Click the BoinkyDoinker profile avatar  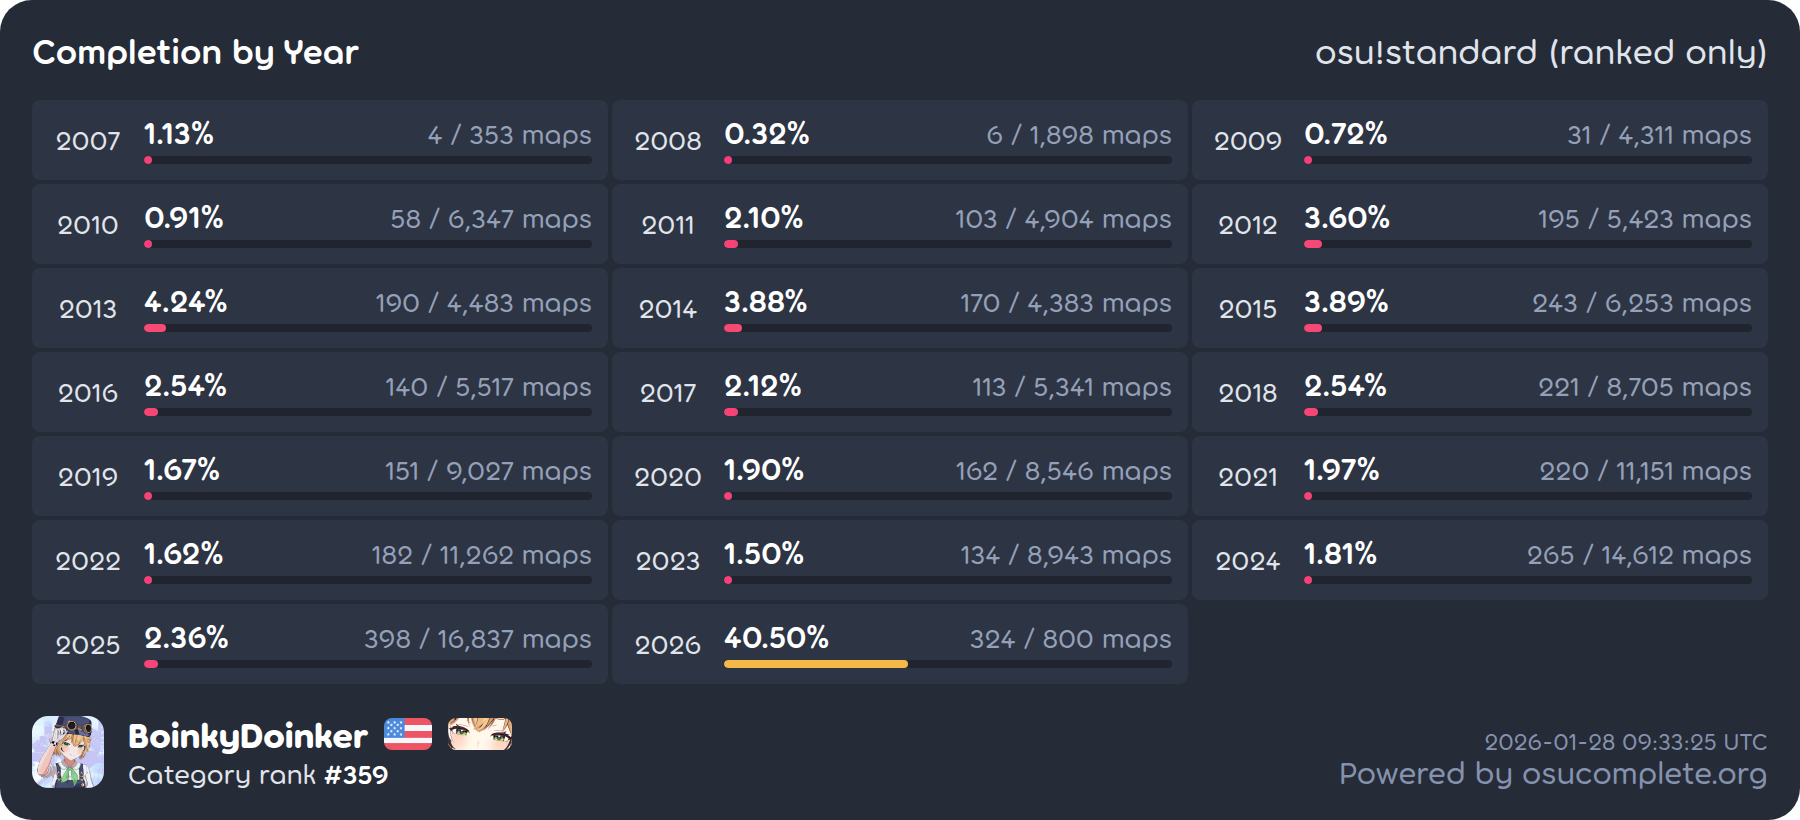[x=68, y=752]
